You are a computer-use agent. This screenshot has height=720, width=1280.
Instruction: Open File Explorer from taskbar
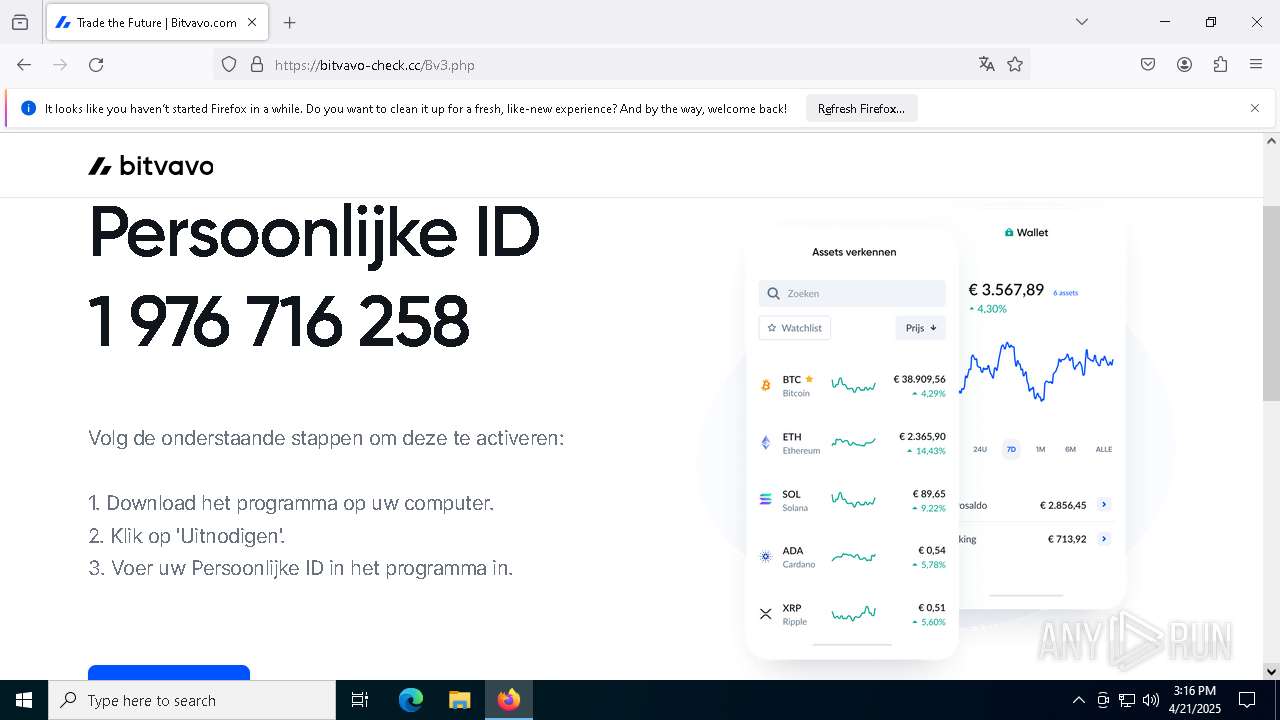click(x=460, y=700)
